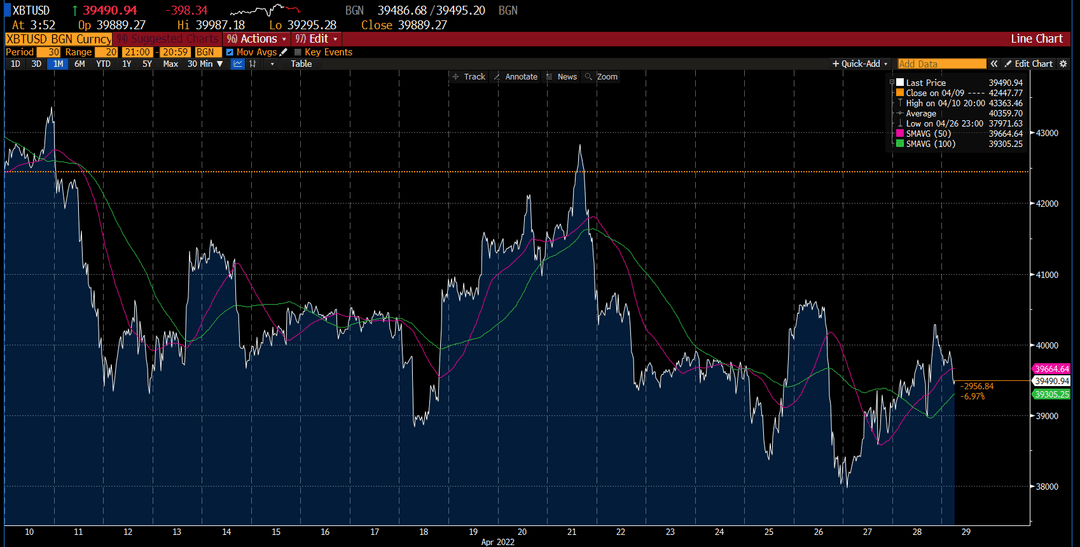Switch to the bar chart type icon

pos(253,63)
